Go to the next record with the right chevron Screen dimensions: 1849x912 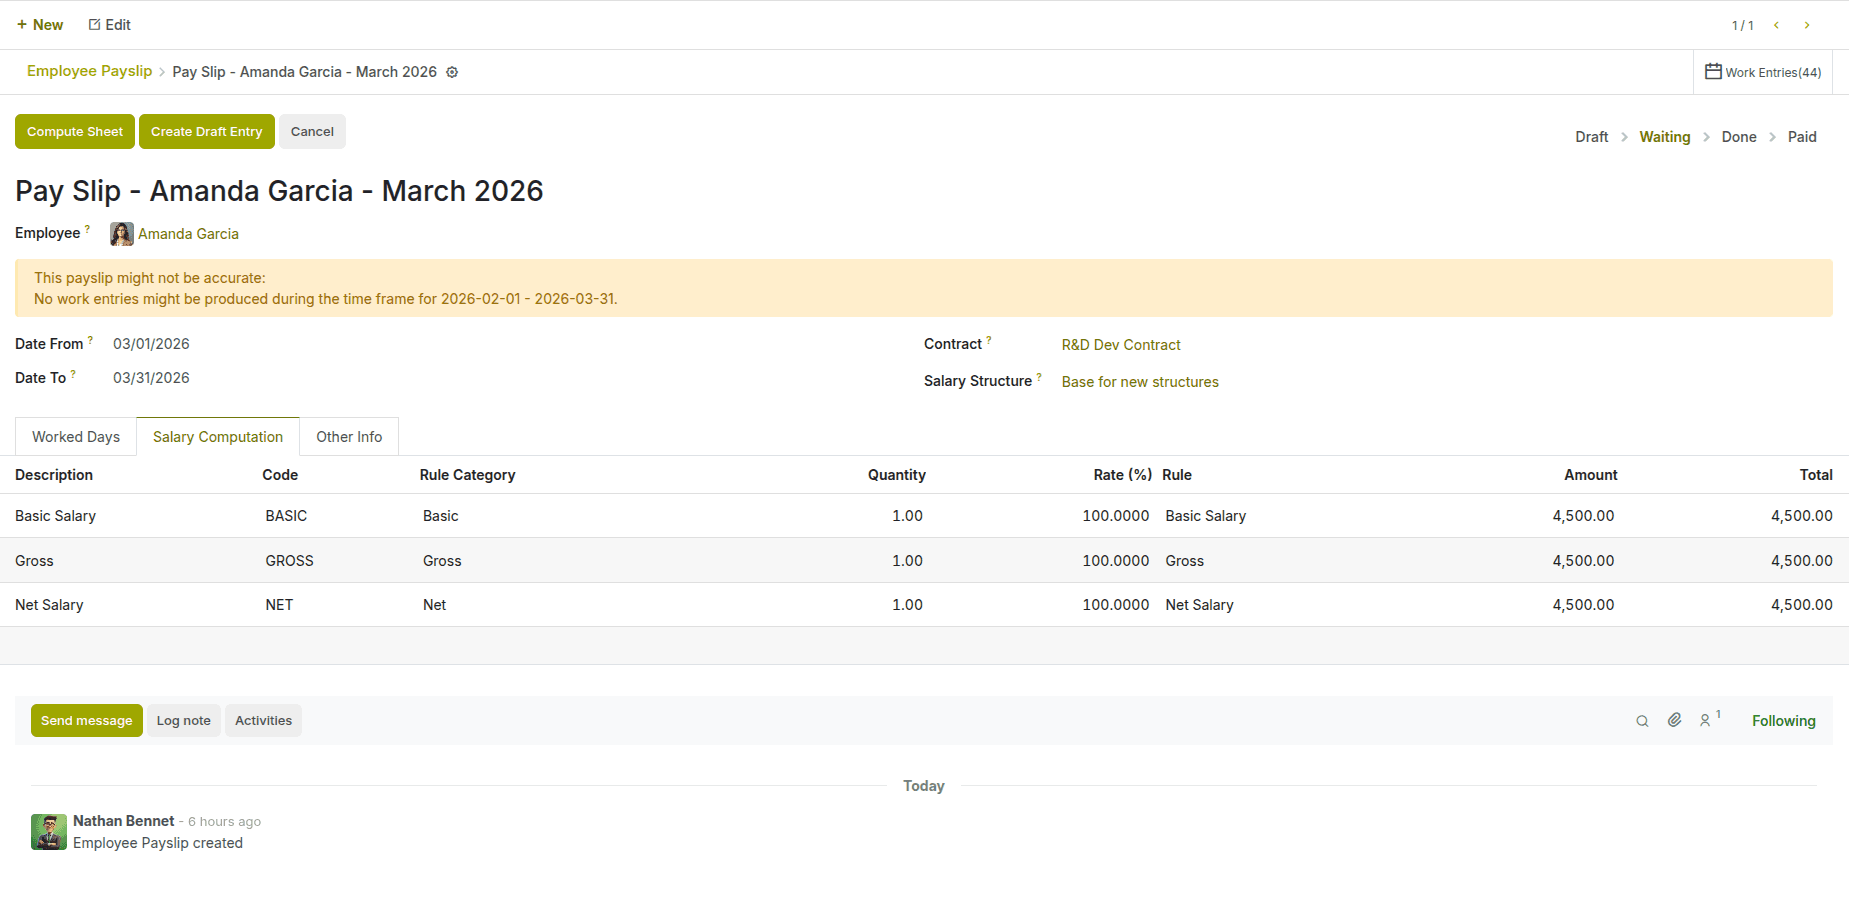pos(1807,24)
